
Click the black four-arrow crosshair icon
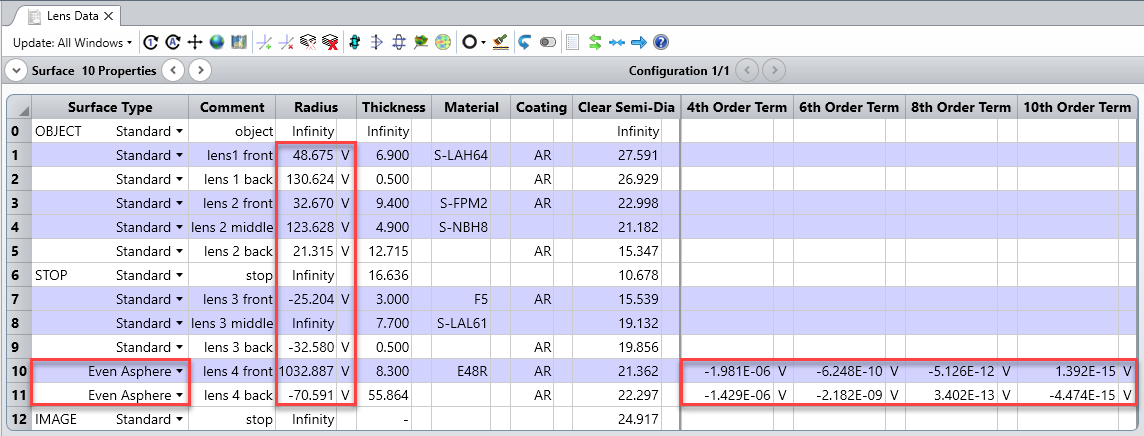click(x=194, y=43)
